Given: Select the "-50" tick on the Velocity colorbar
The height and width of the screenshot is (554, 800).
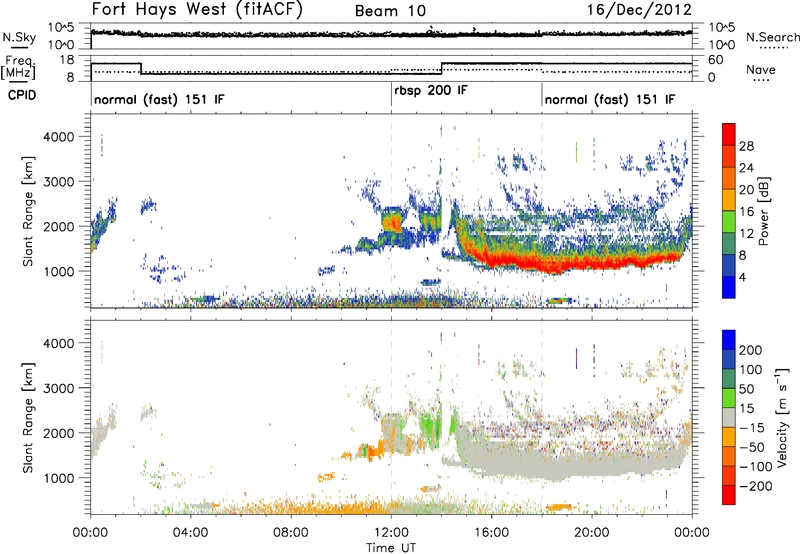Looking at the screenshot, I should click(752, 447).
